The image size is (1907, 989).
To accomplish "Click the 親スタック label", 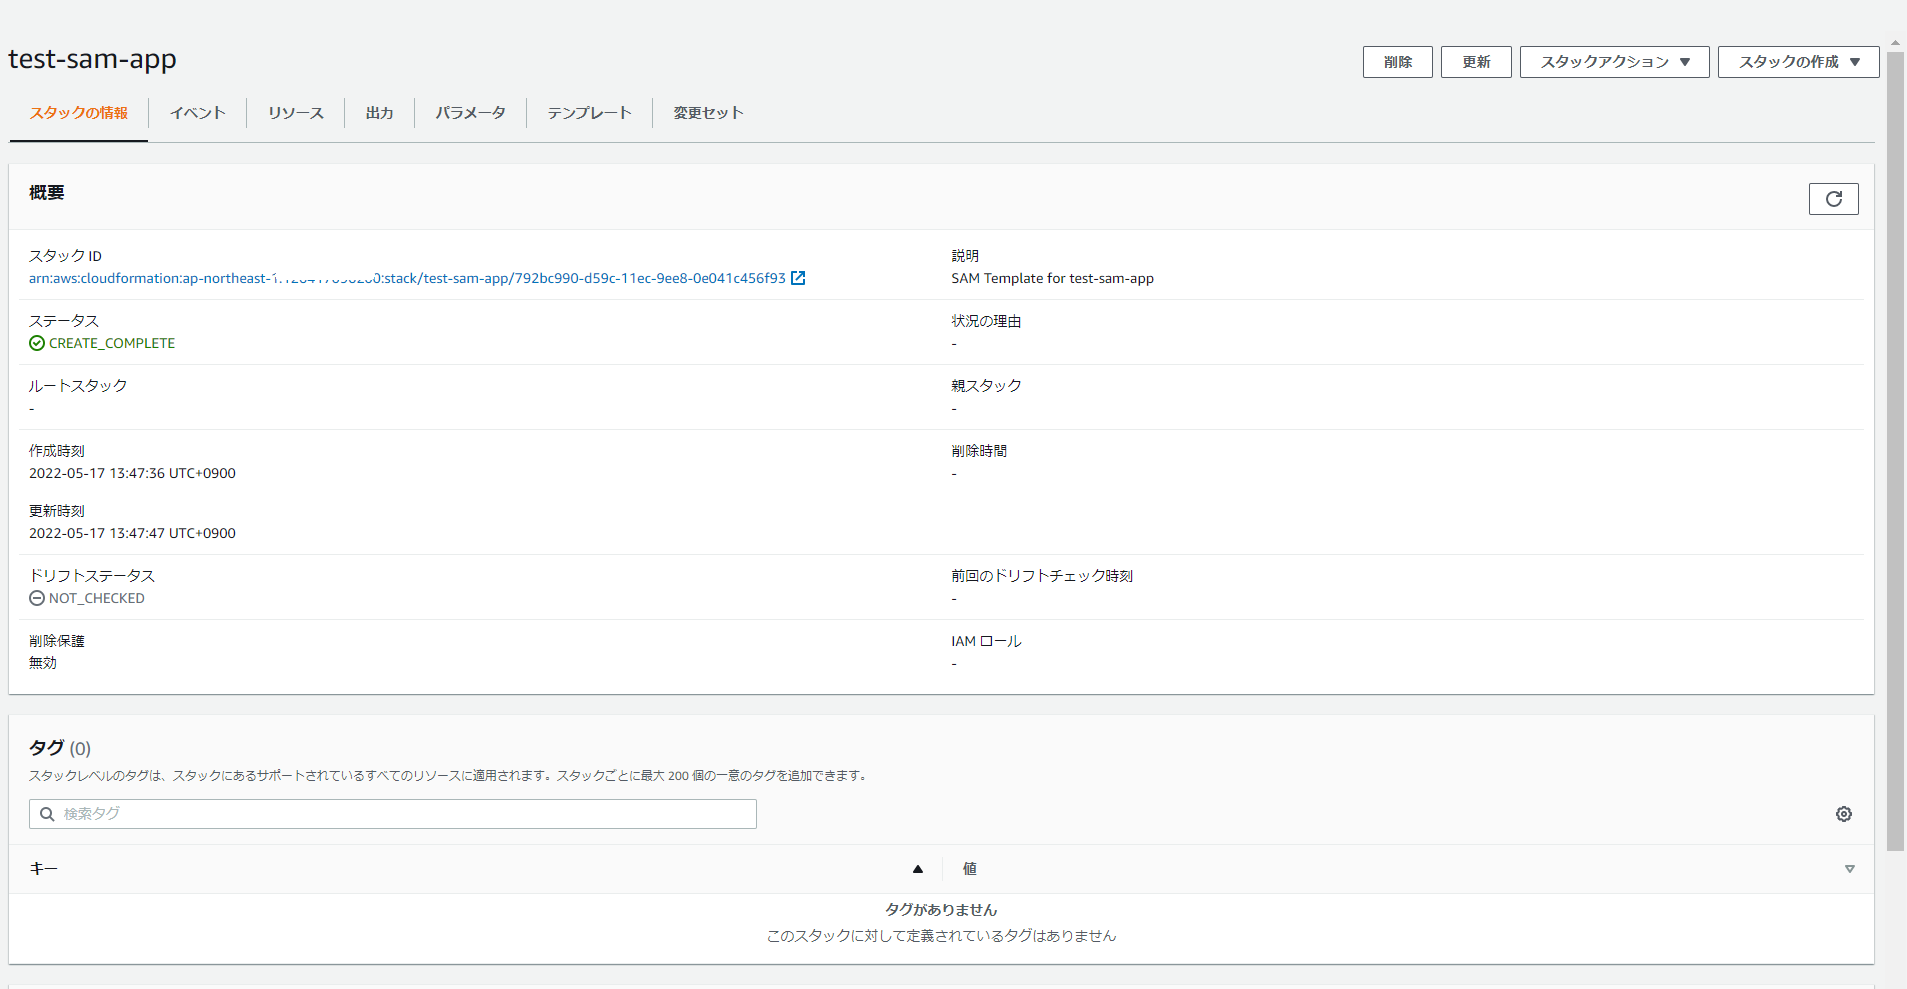I will click(986, 385).
